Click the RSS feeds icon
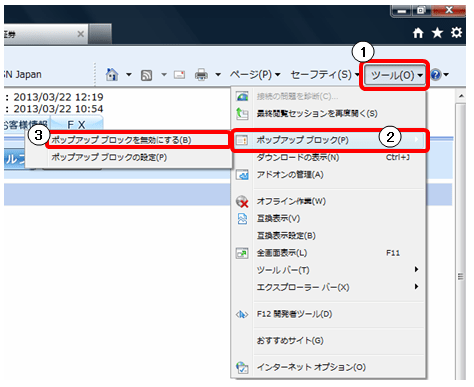 (146, 75)
